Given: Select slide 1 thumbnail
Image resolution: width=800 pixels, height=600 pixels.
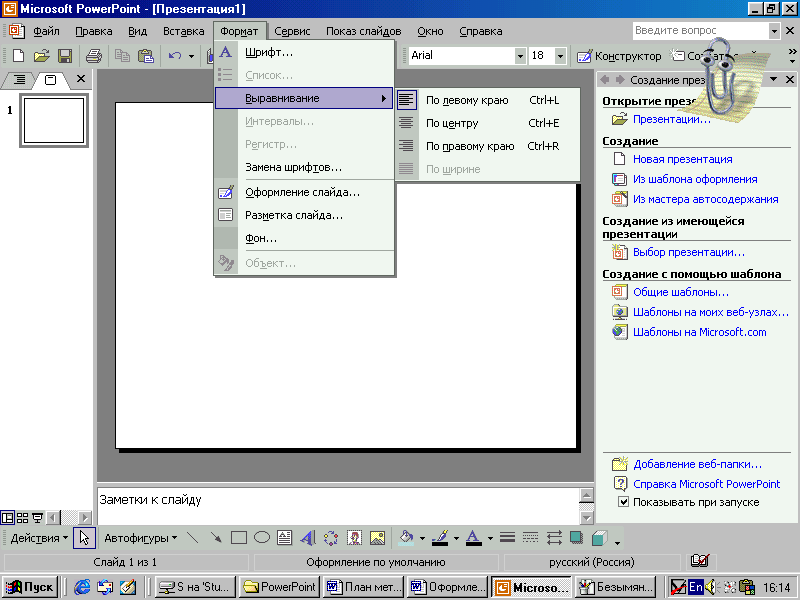Looking at the screenshot, I should [x=54, y=120].
